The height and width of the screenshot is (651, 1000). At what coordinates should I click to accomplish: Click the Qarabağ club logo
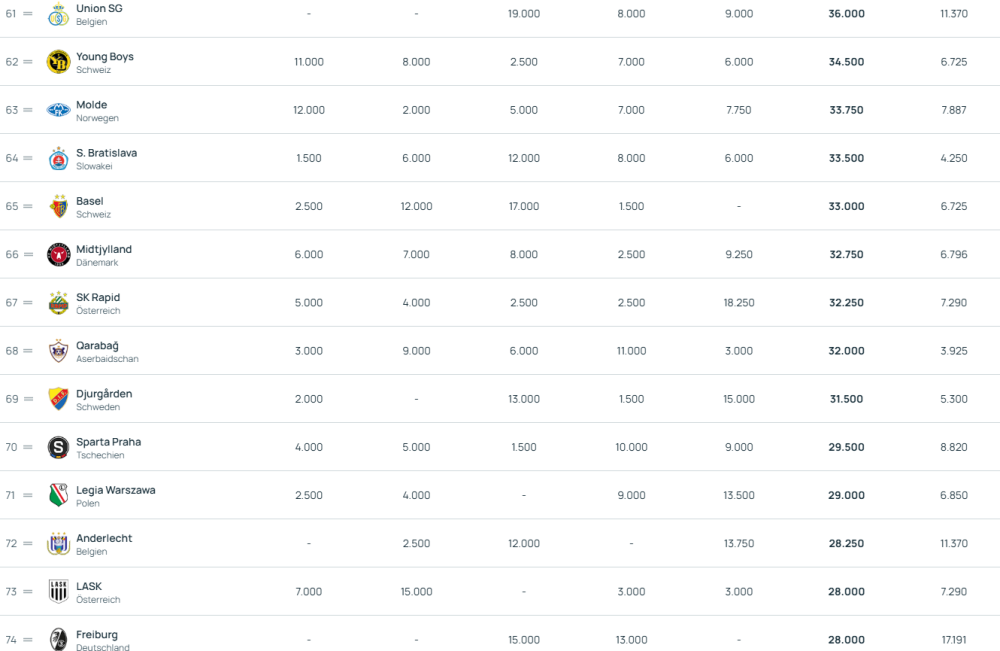coord(58,351)
